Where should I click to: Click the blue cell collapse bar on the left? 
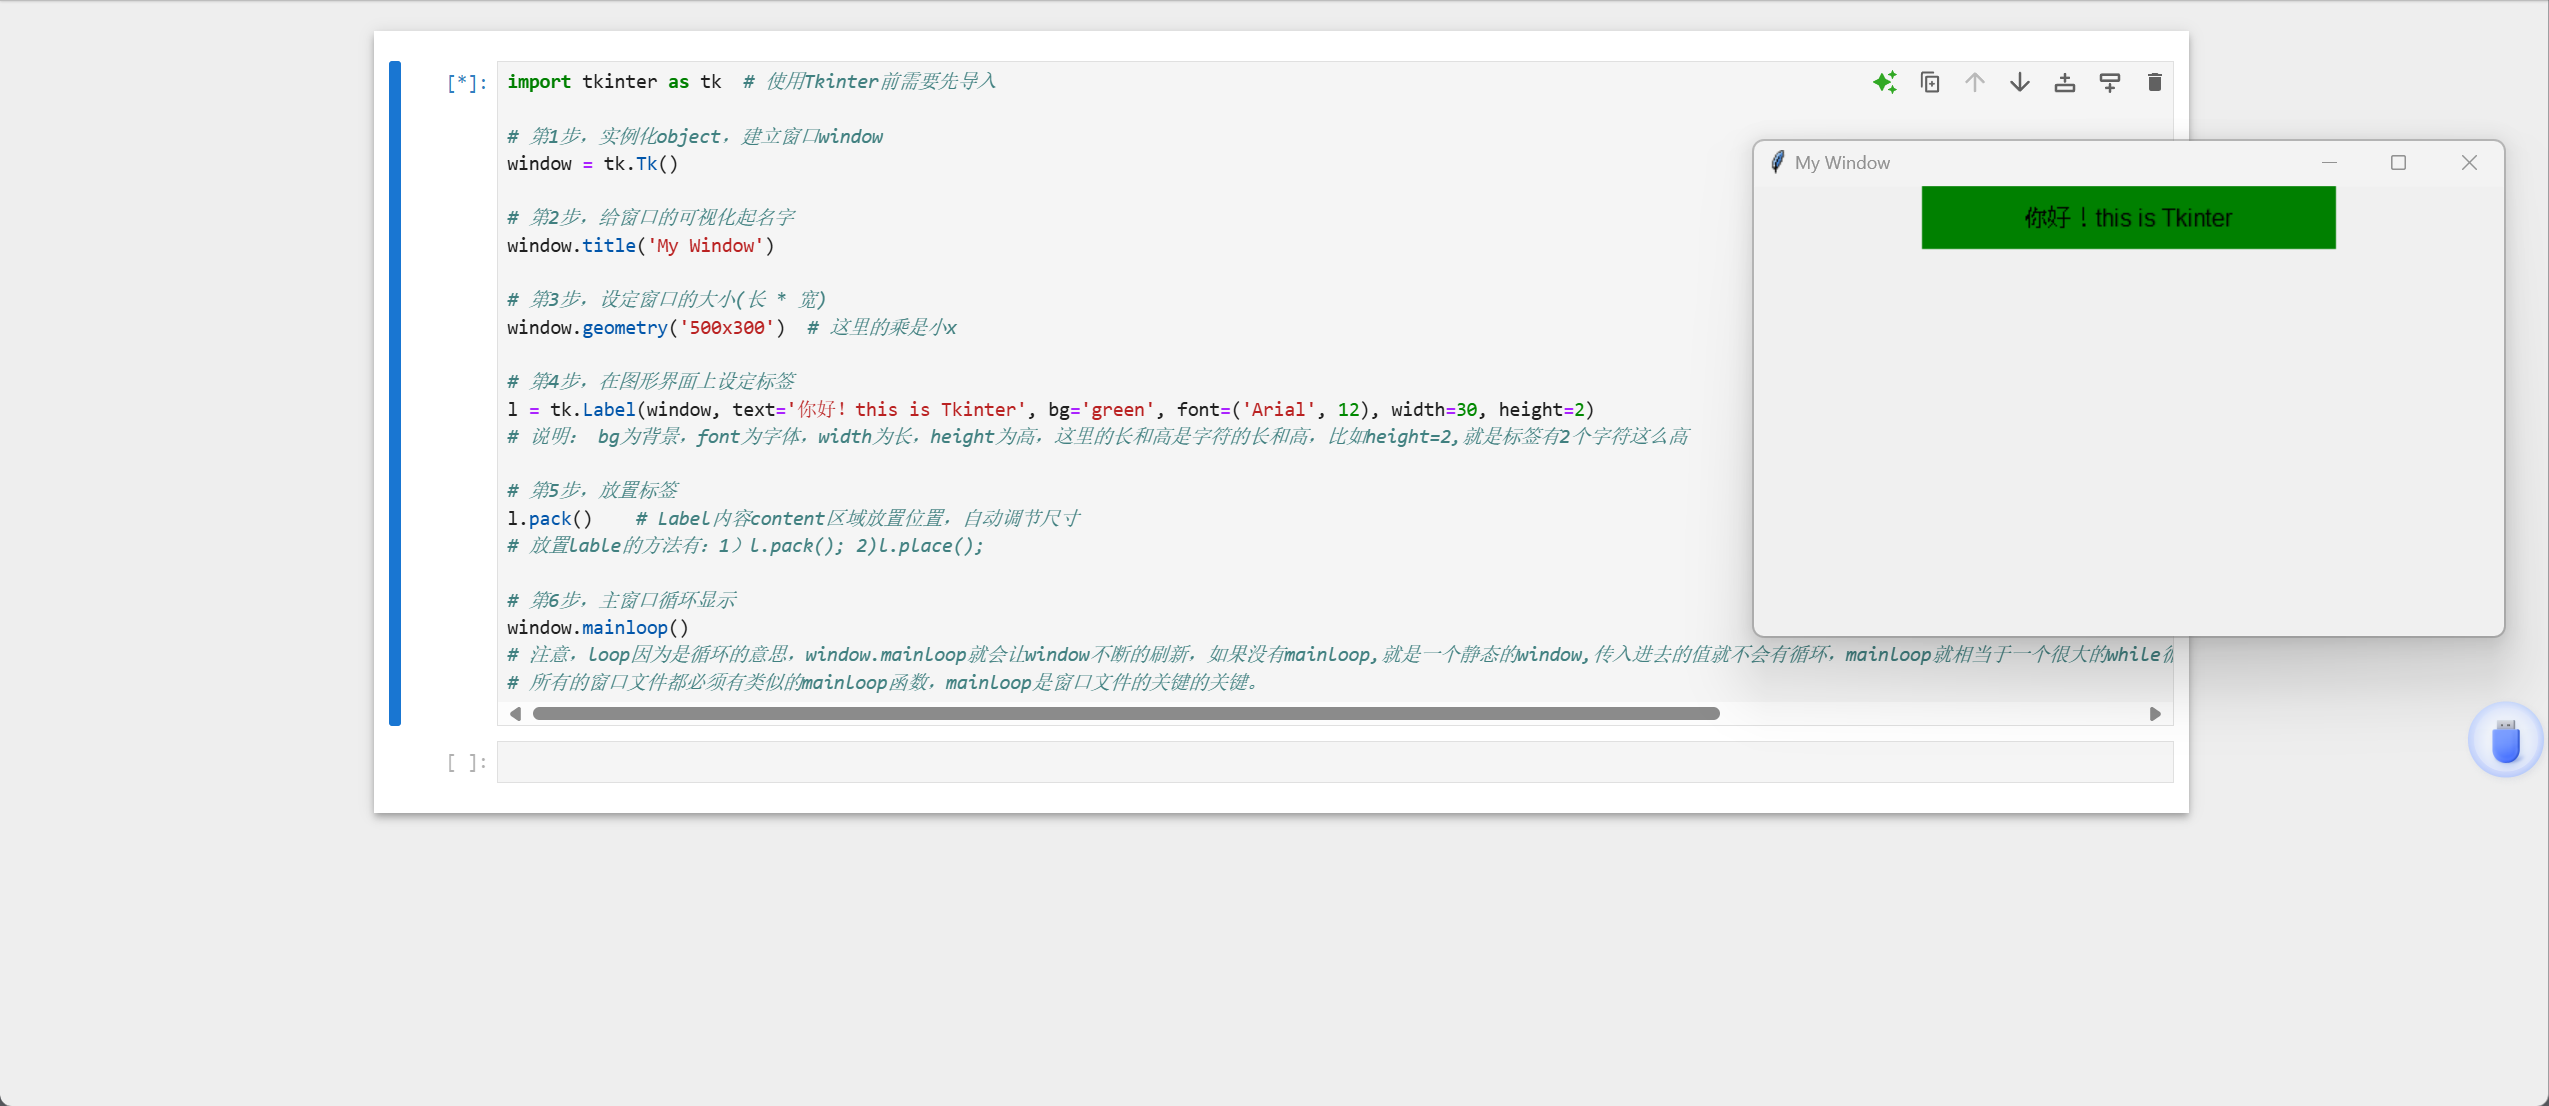coord(395,393)
